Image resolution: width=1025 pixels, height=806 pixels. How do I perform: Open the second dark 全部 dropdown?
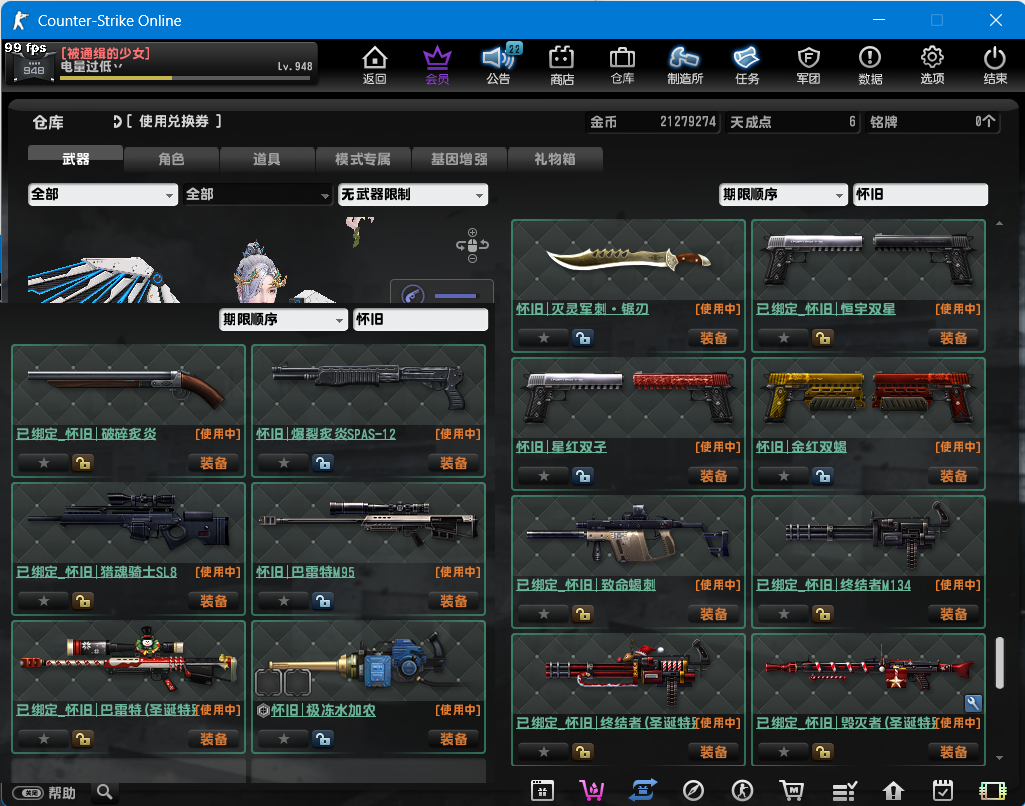(257, 194)
